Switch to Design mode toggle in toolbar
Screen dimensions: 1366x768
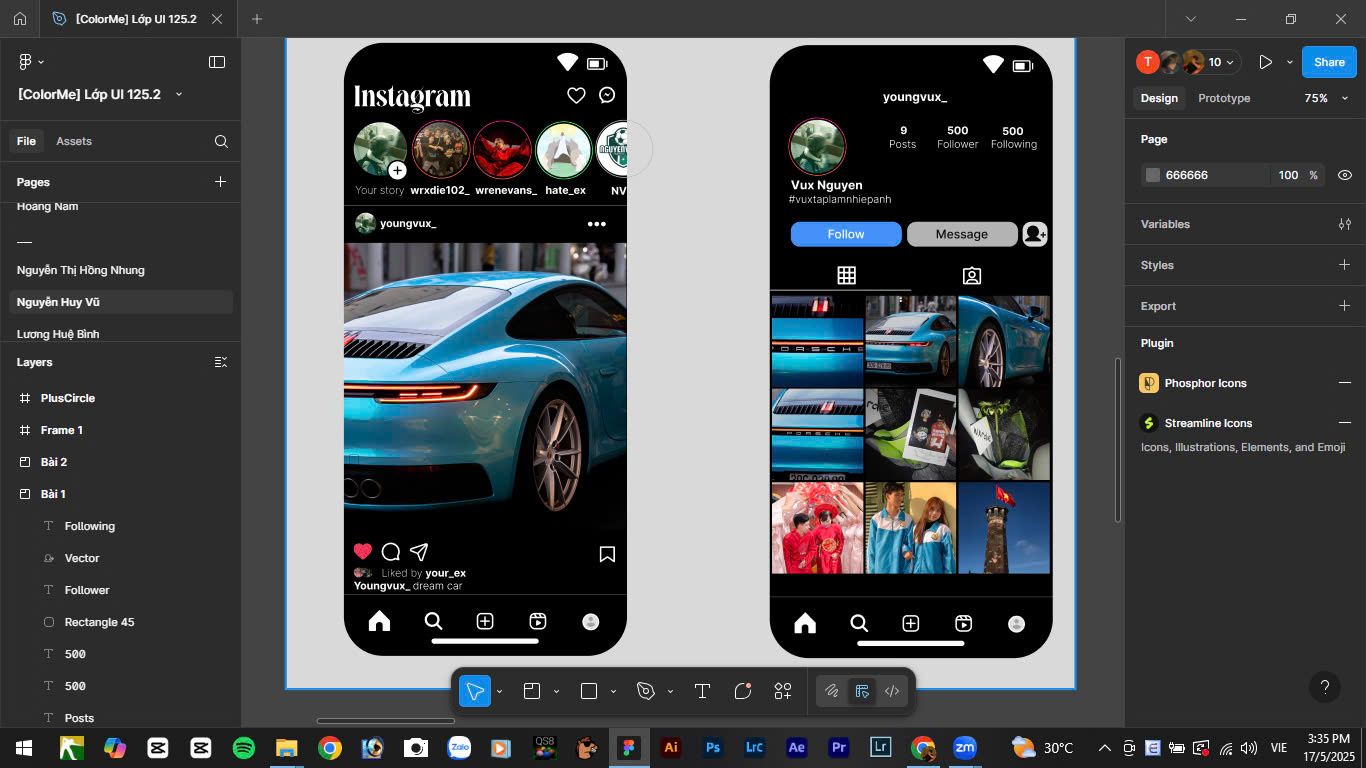pos(861,691)
